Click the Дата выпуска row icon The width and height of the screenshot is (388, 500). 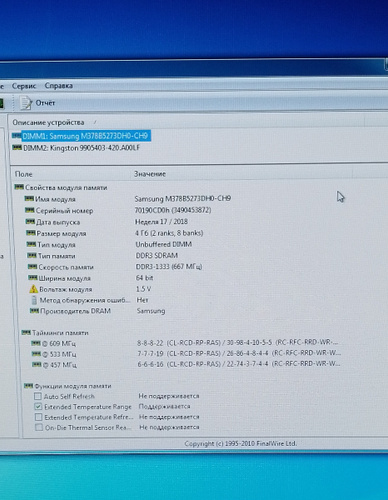30,221
